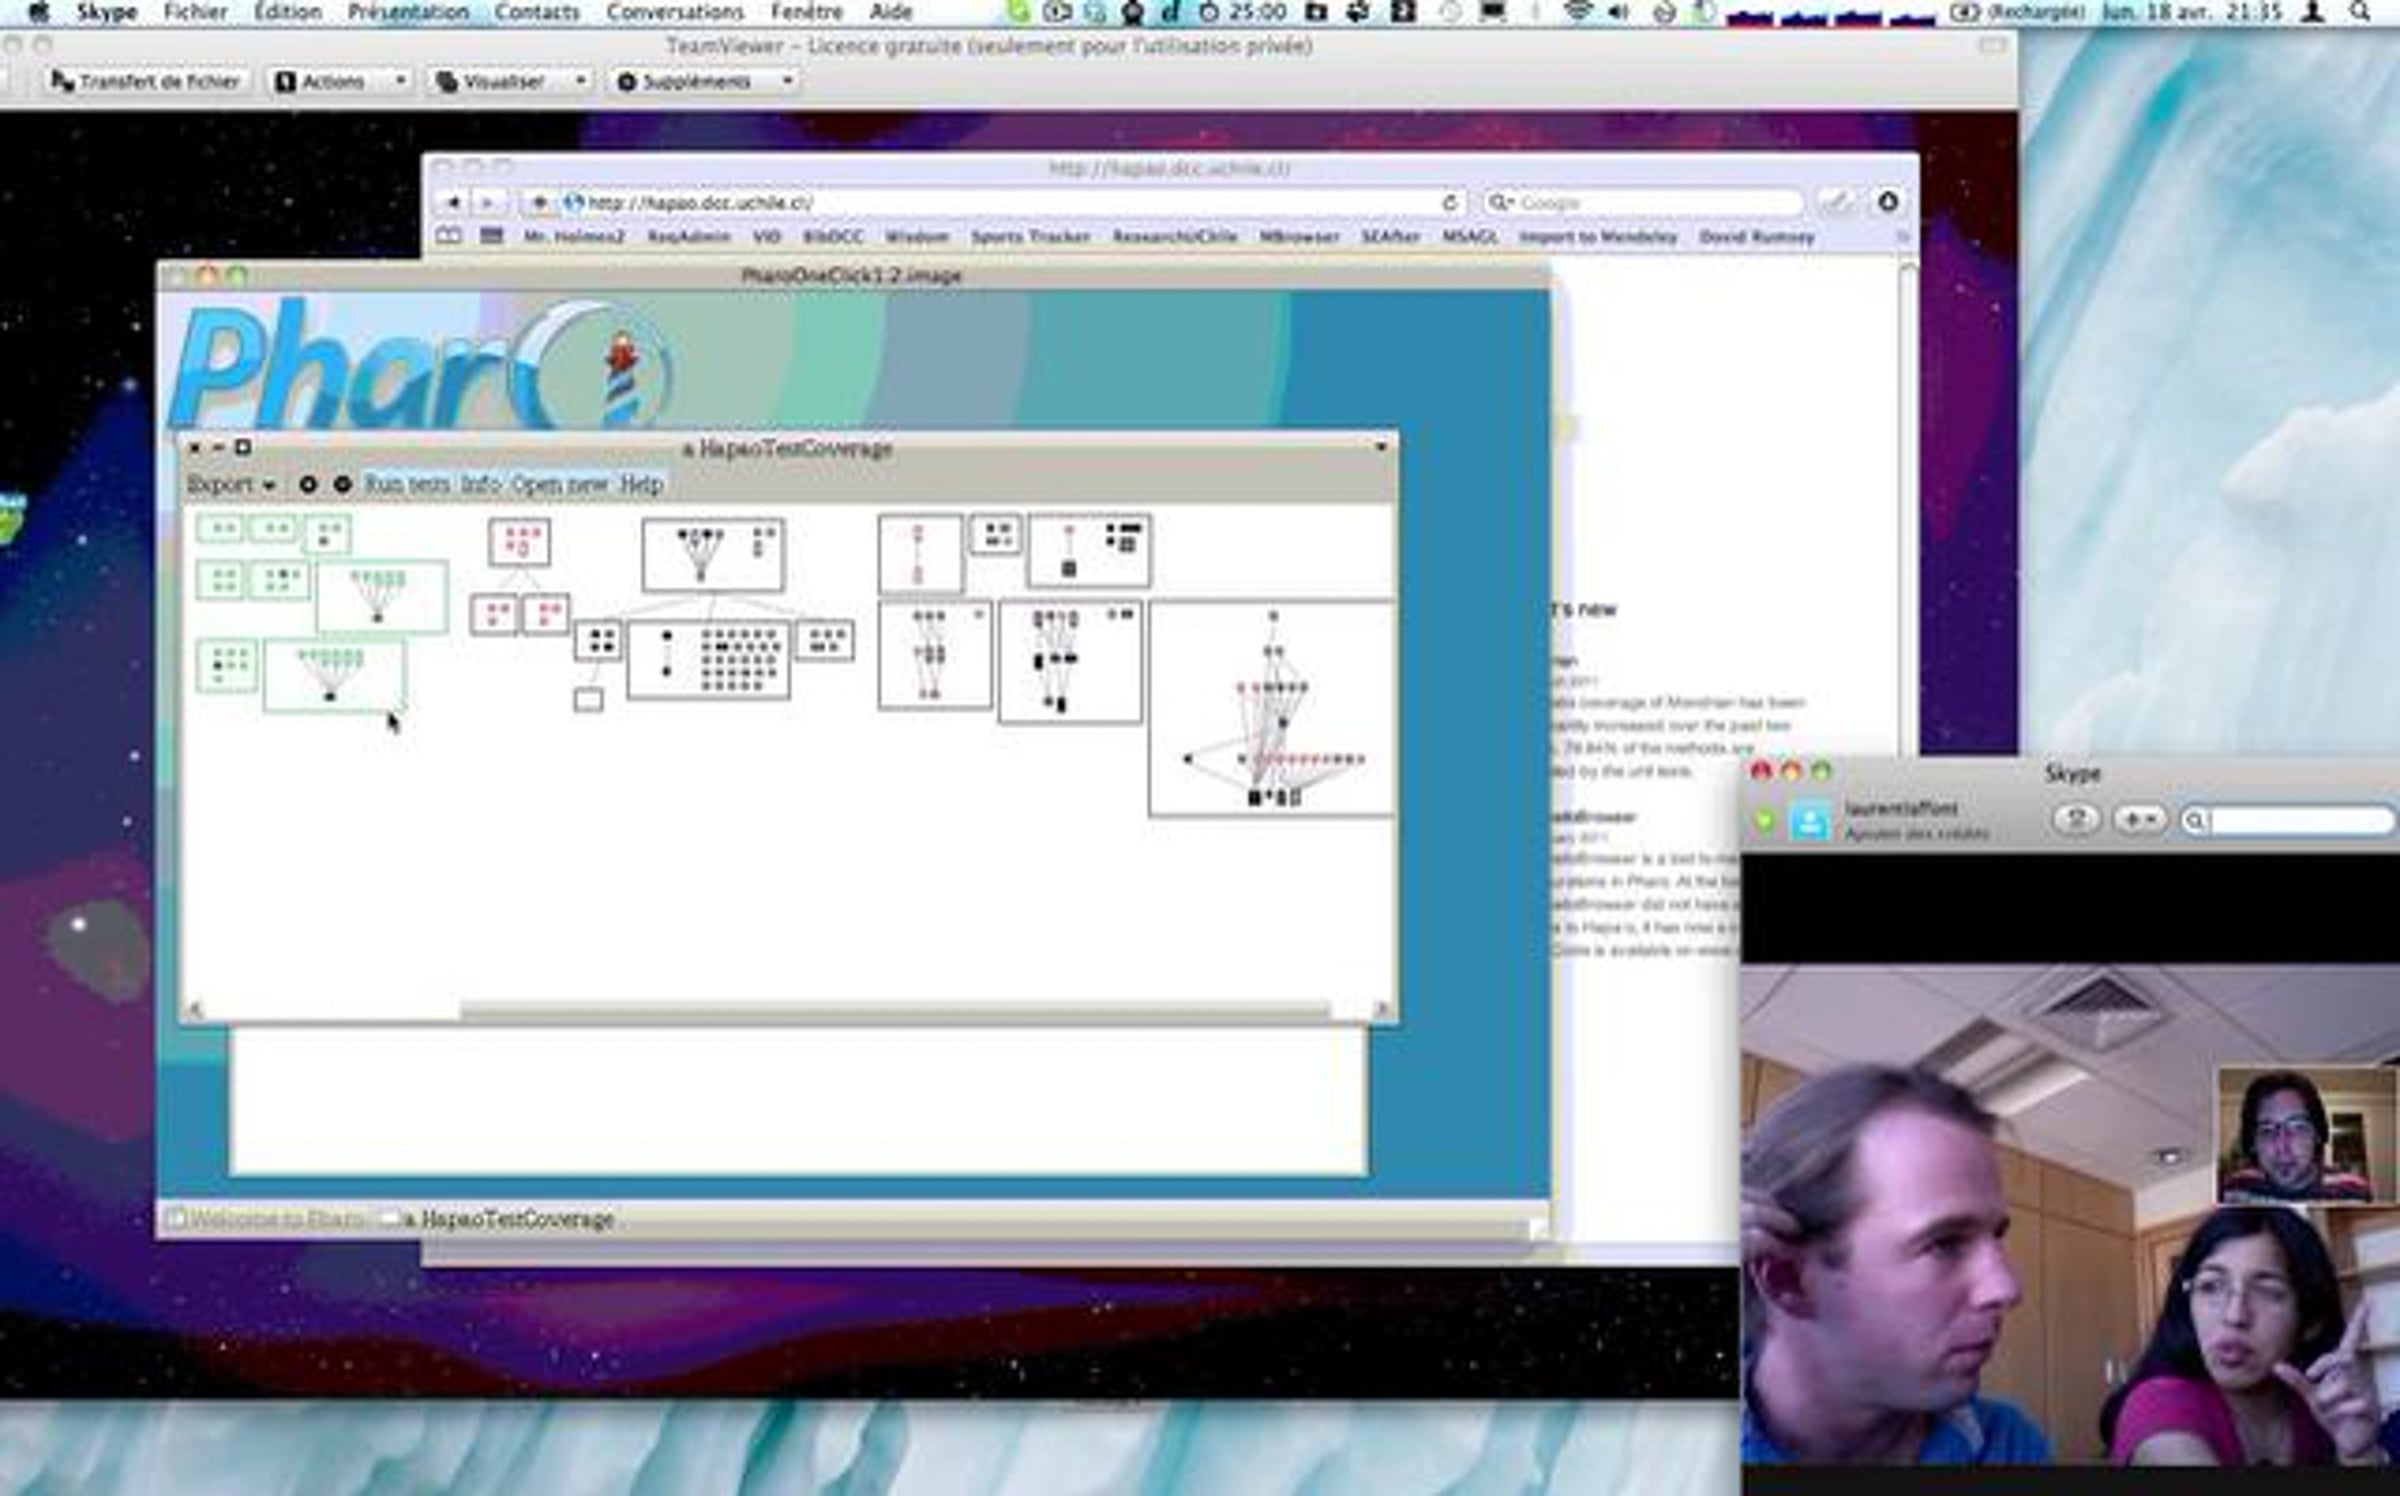
Task: Click the browser back arrow
Action: [x=452, y=203]
